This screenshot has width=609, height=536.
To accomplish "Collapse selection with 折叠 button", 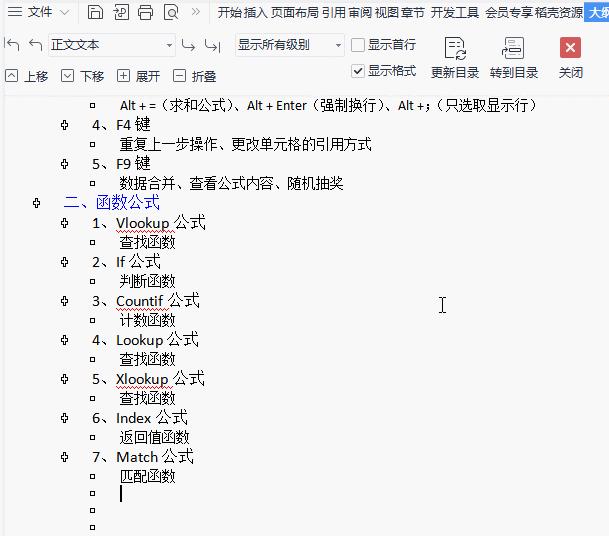I will (x=195, y=76).
